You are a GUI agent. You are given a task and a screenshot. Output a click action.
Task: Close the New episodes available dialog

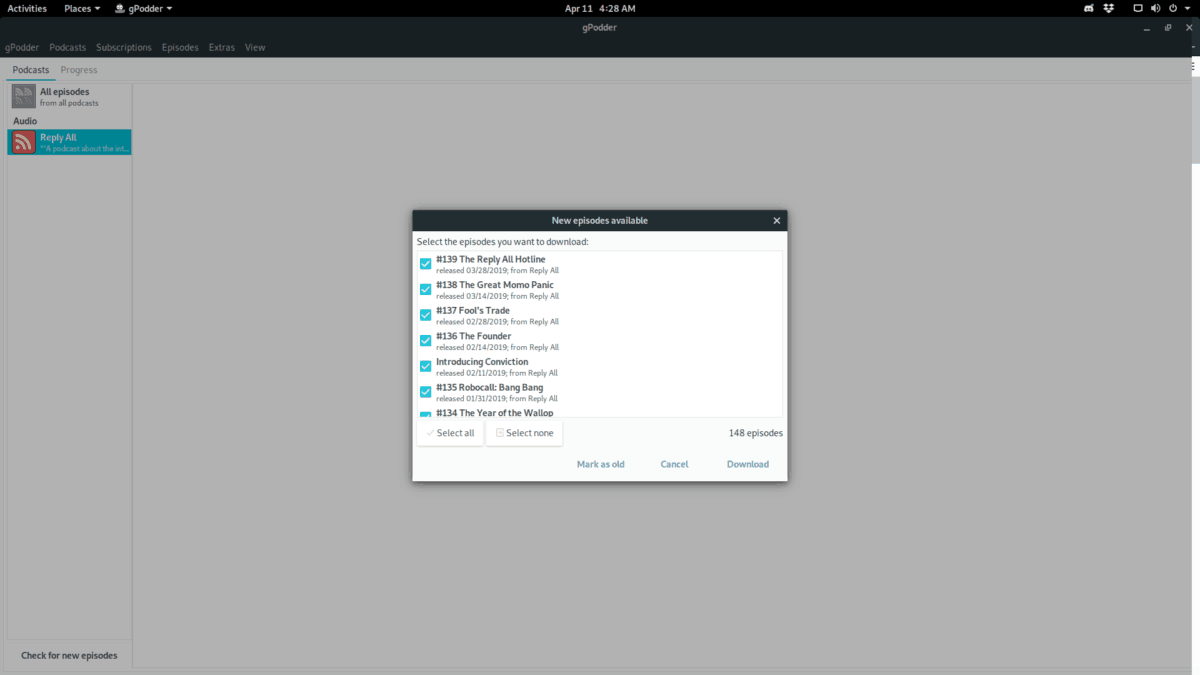click(x=777, y=220)
